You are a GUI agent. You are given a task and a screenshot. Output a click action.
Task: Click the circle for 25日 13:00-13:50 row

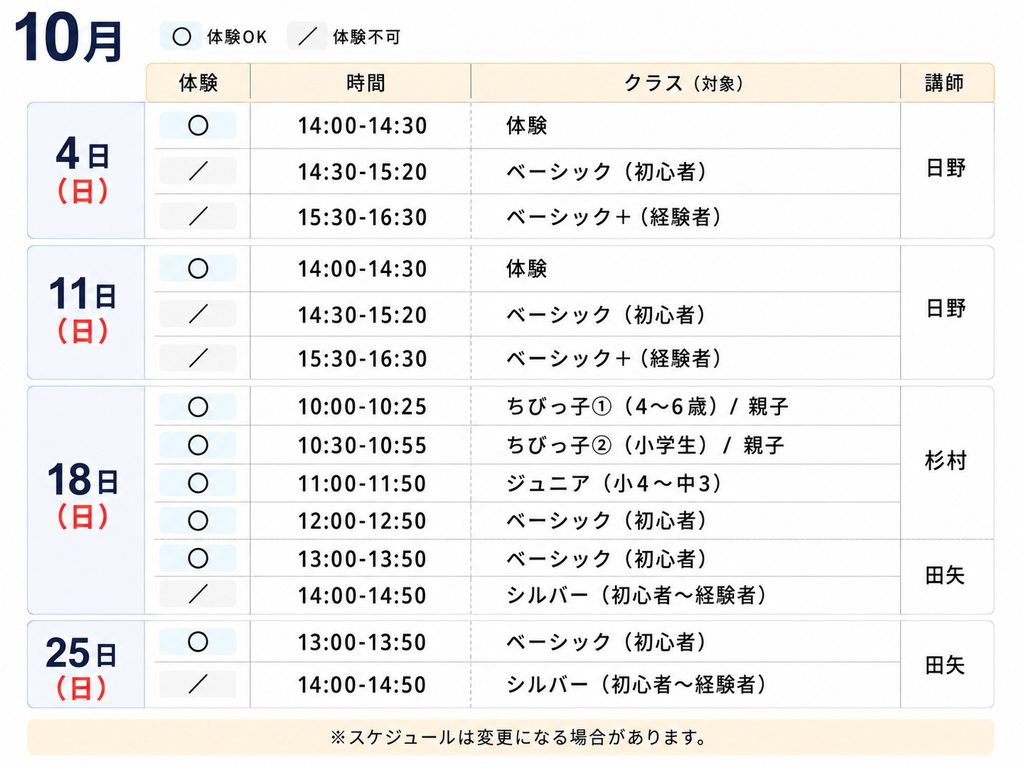[198, 642]
